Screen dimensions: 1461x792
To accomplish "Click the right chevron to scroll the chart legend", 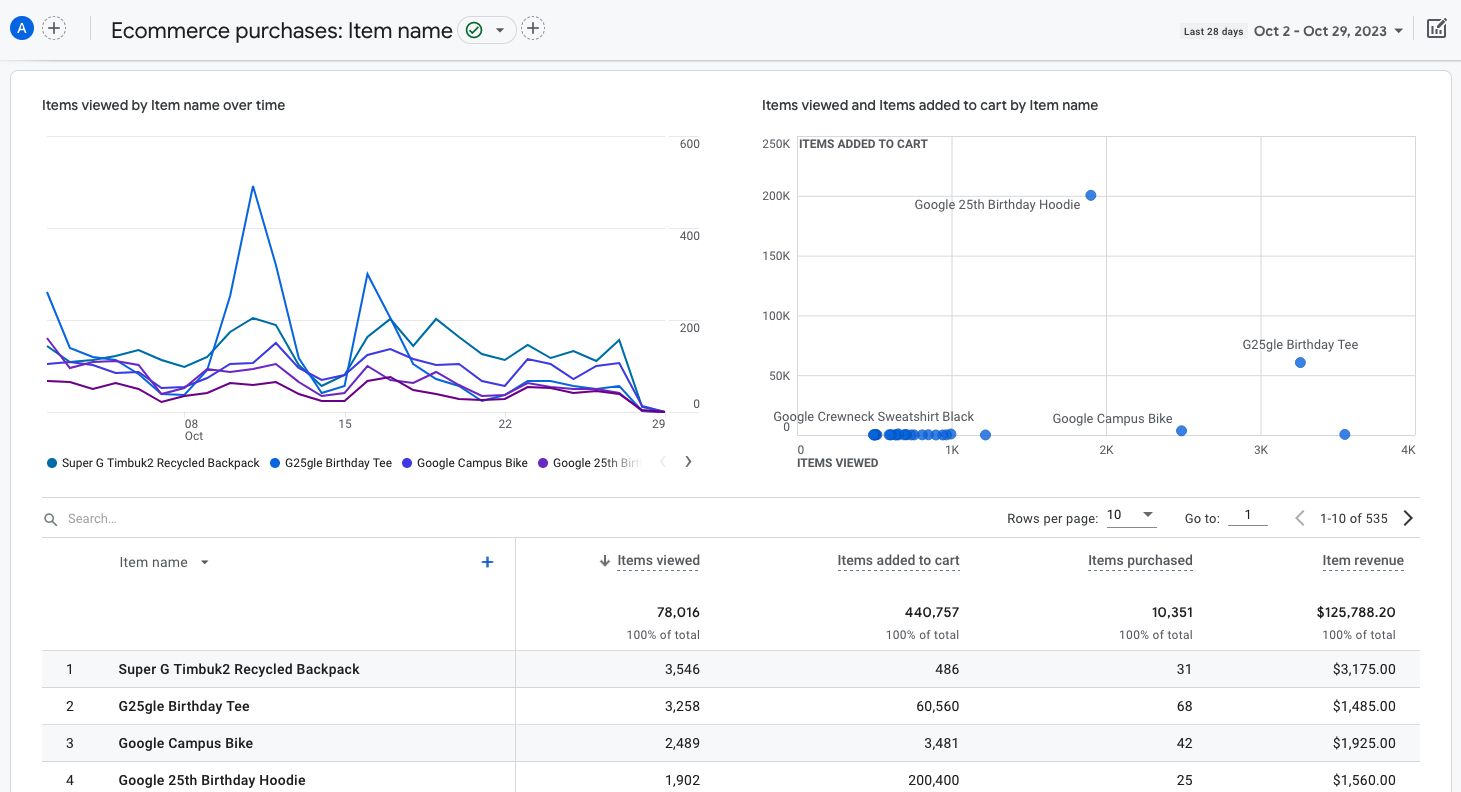I will (688, 462).
